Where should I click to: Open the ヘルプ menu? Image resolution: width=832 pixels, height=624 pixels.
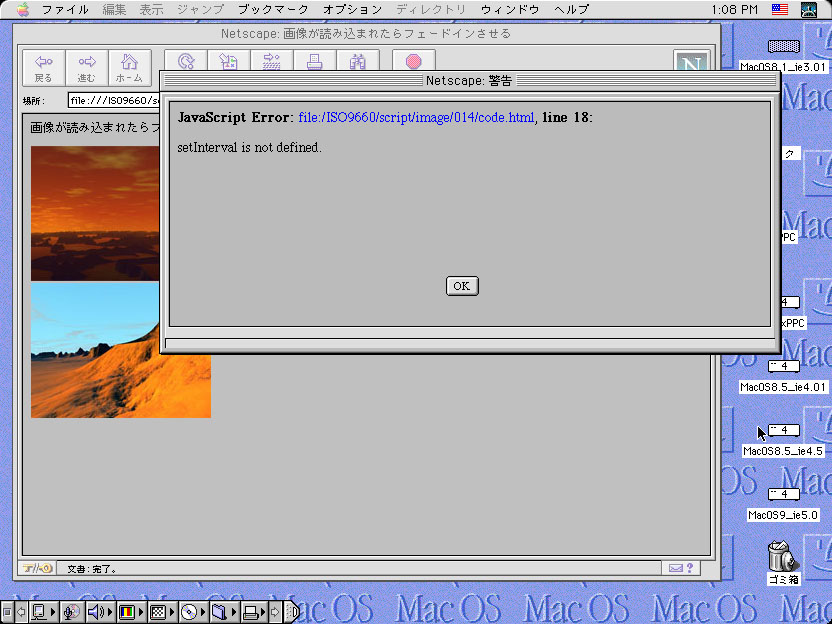[571, 10]
